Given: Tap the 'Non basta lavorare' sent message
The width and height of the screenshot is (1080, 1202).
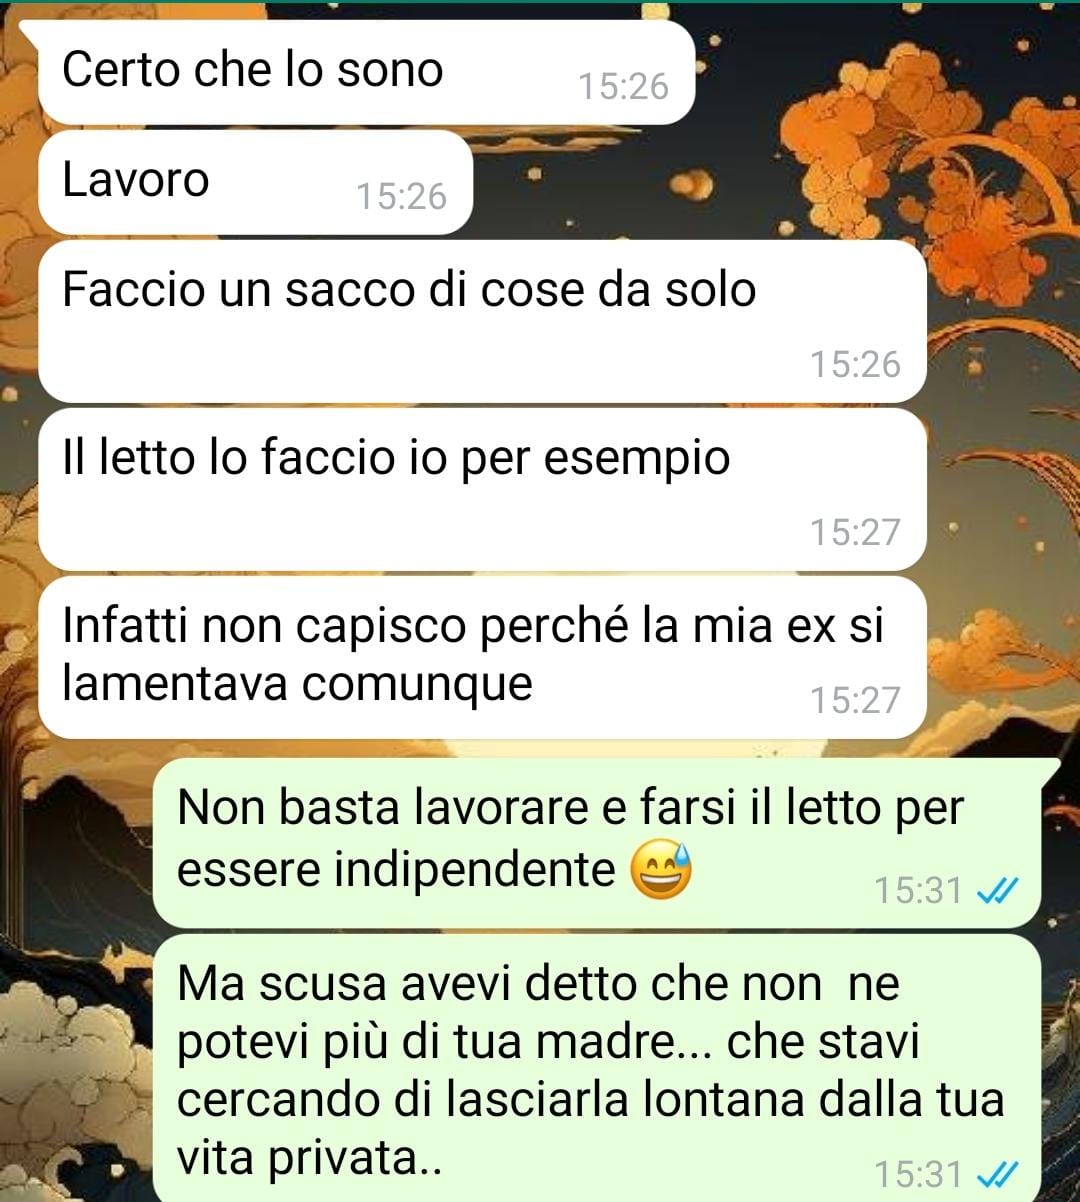Looking at the screenshot, I should point(597,843).
